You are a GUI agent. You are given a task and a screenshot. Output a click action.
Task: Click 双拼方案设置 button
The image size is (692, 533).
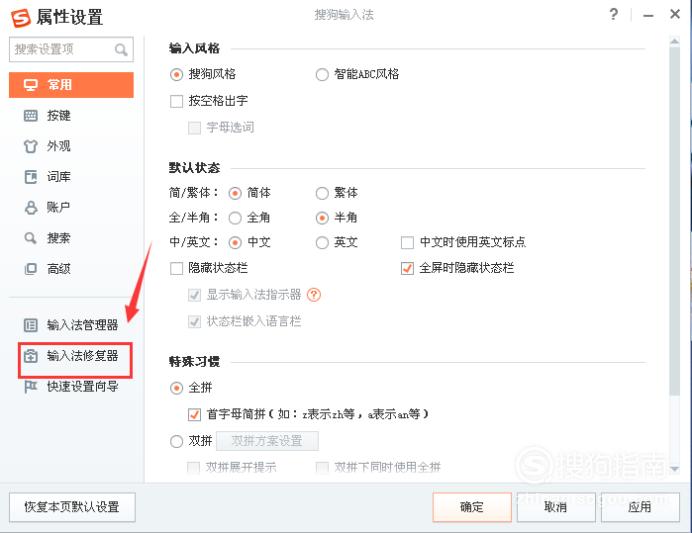(267, 441)
